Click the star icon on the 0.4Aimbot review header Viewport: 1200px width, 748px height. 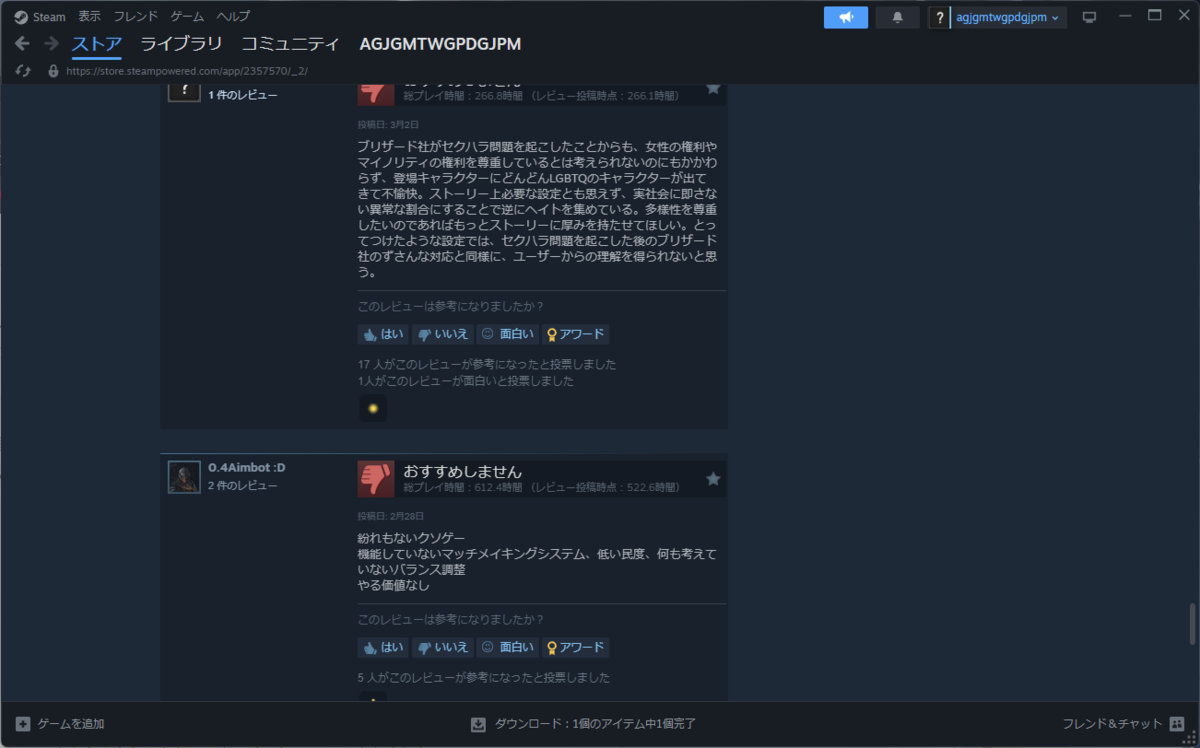click(713, 479)
